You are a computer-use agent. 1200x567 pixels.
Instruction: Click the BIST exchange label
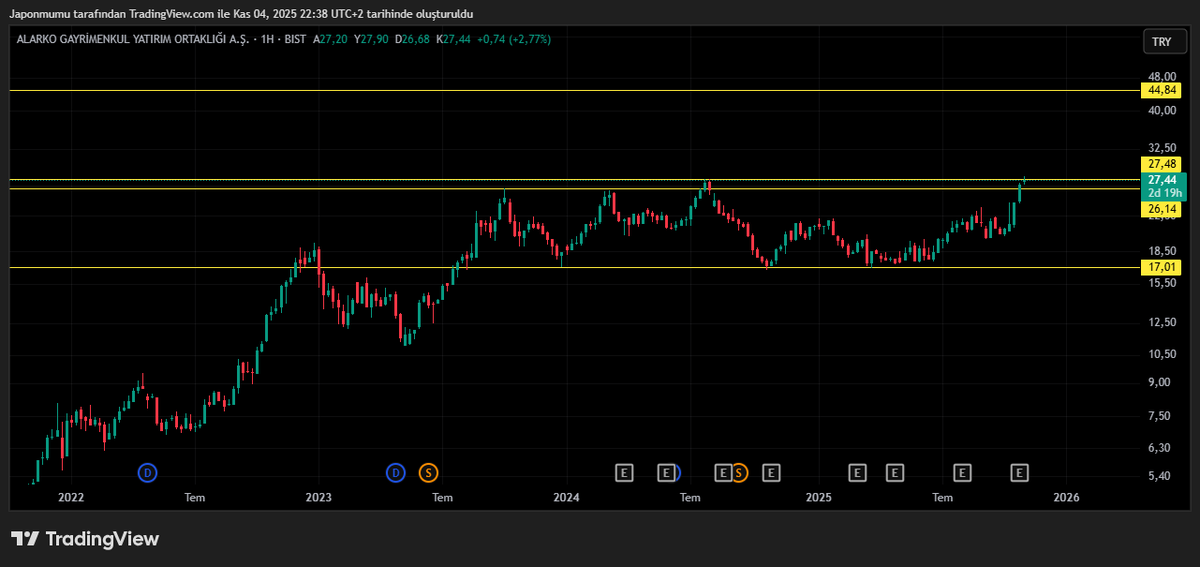[x=296, y=39]
